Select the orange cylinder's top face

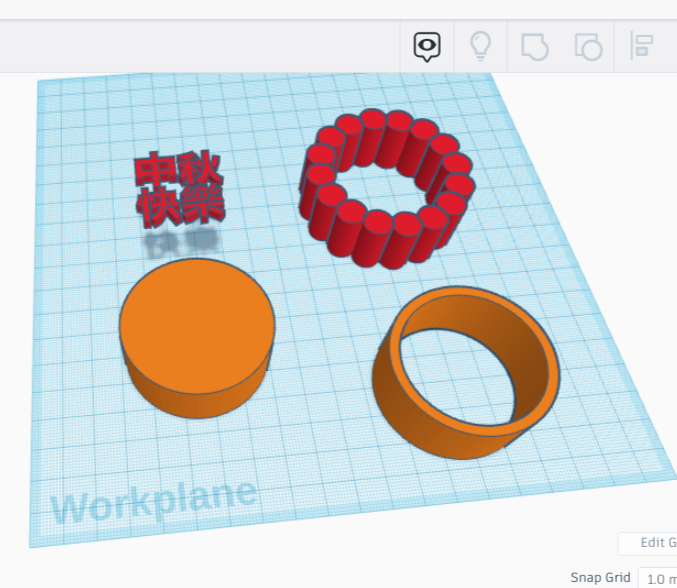pos(197,322)
